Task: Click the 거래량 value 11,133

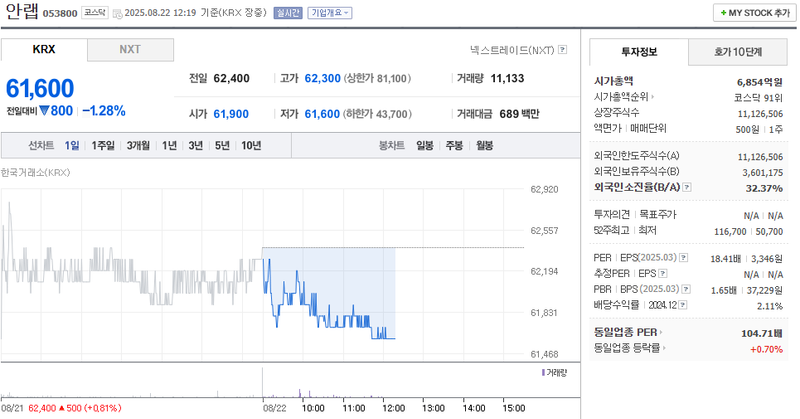Action: coord(507,79)
